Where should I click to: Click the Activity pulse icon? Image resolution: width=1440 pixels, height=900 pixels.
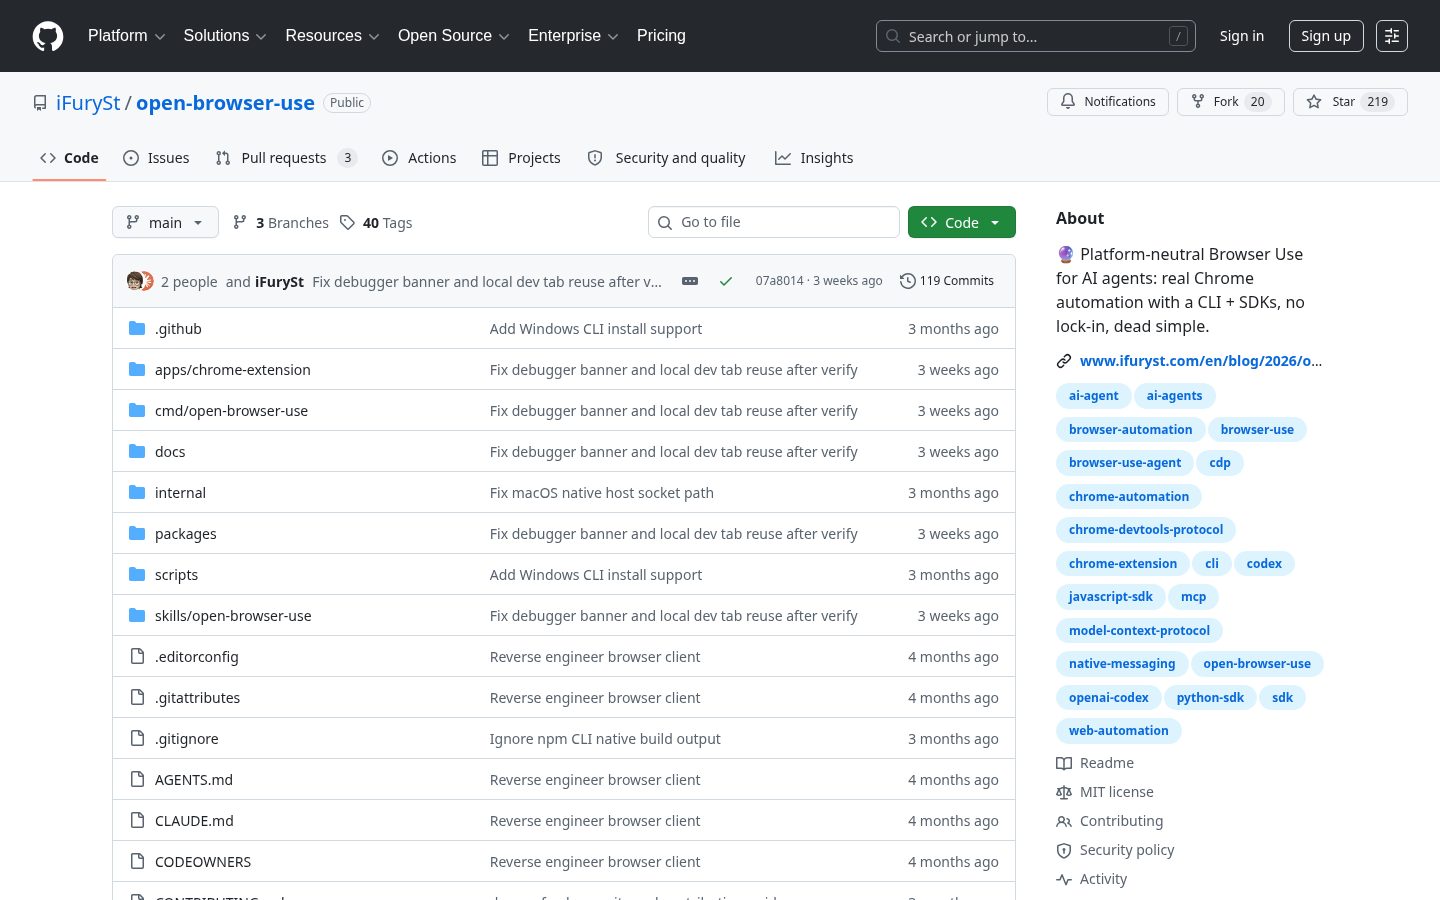(x=1064, y=879)
